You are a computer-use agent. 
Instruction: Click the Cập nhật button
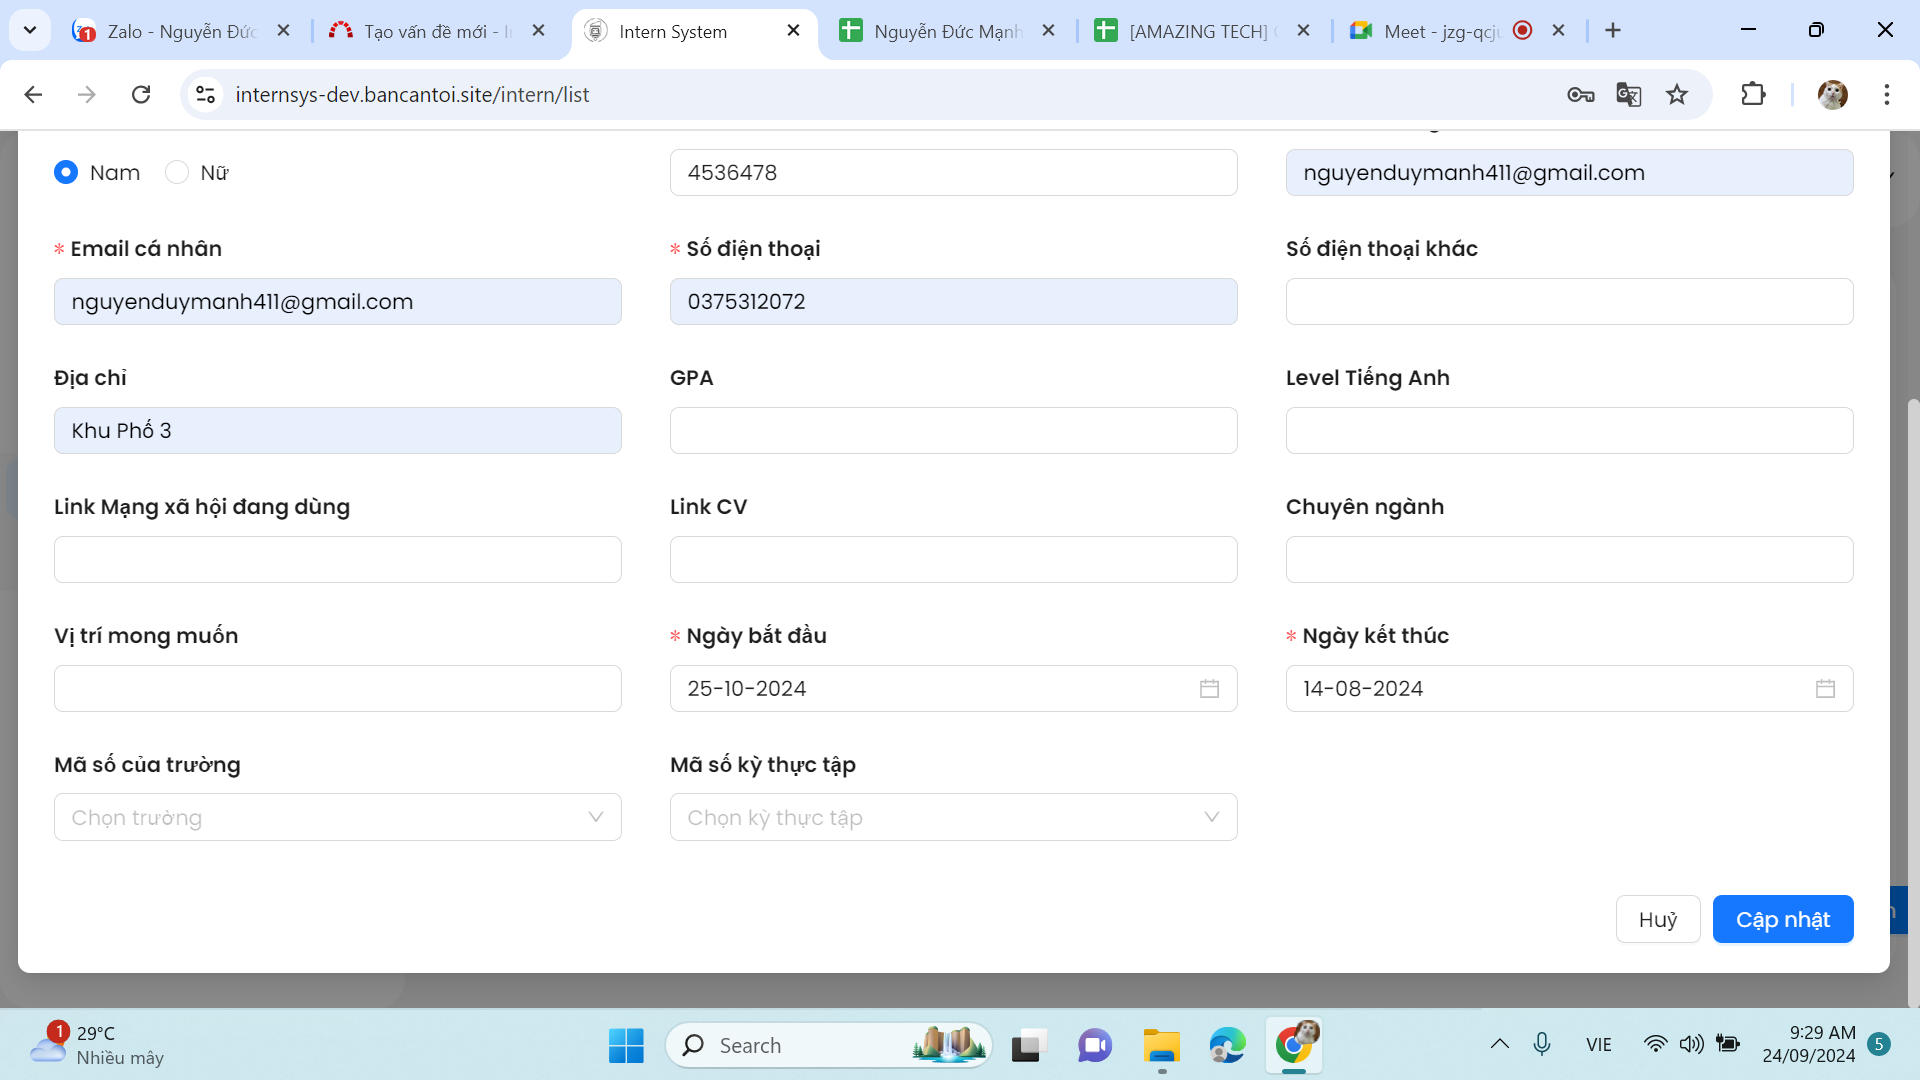pyautogui.click(x=1782, y=920)
